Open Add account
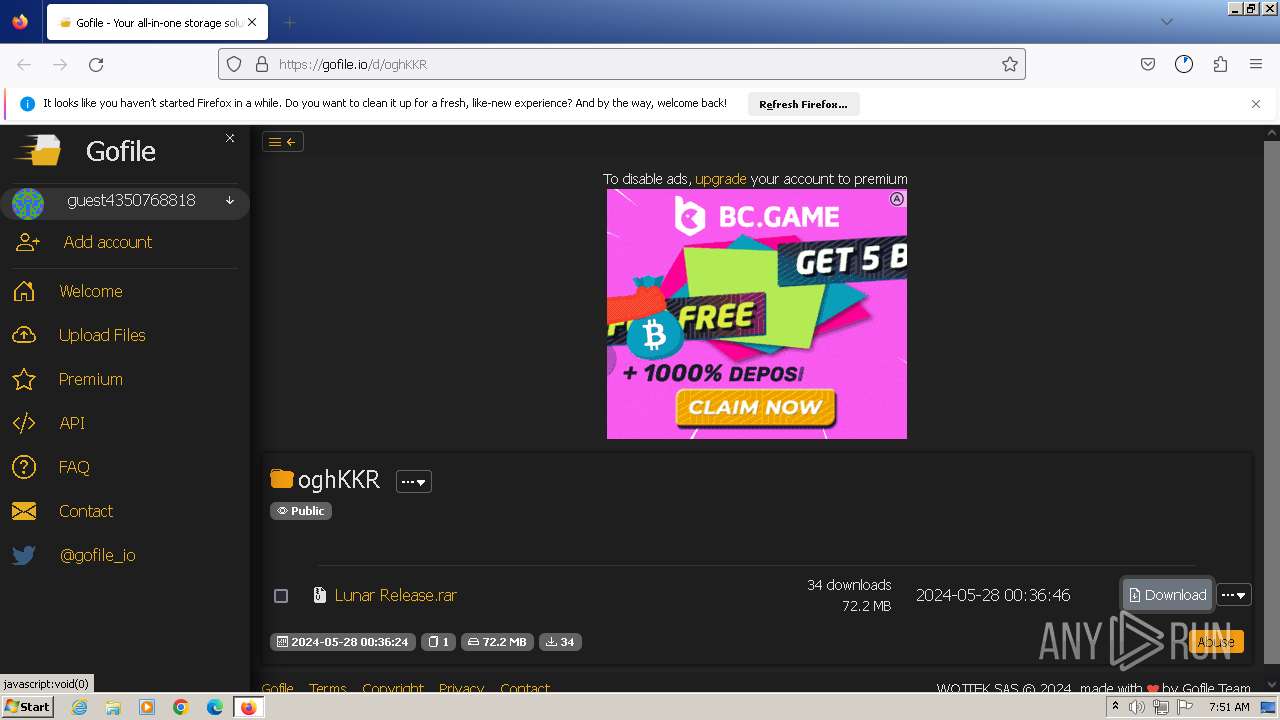 [x=107, y=242]
